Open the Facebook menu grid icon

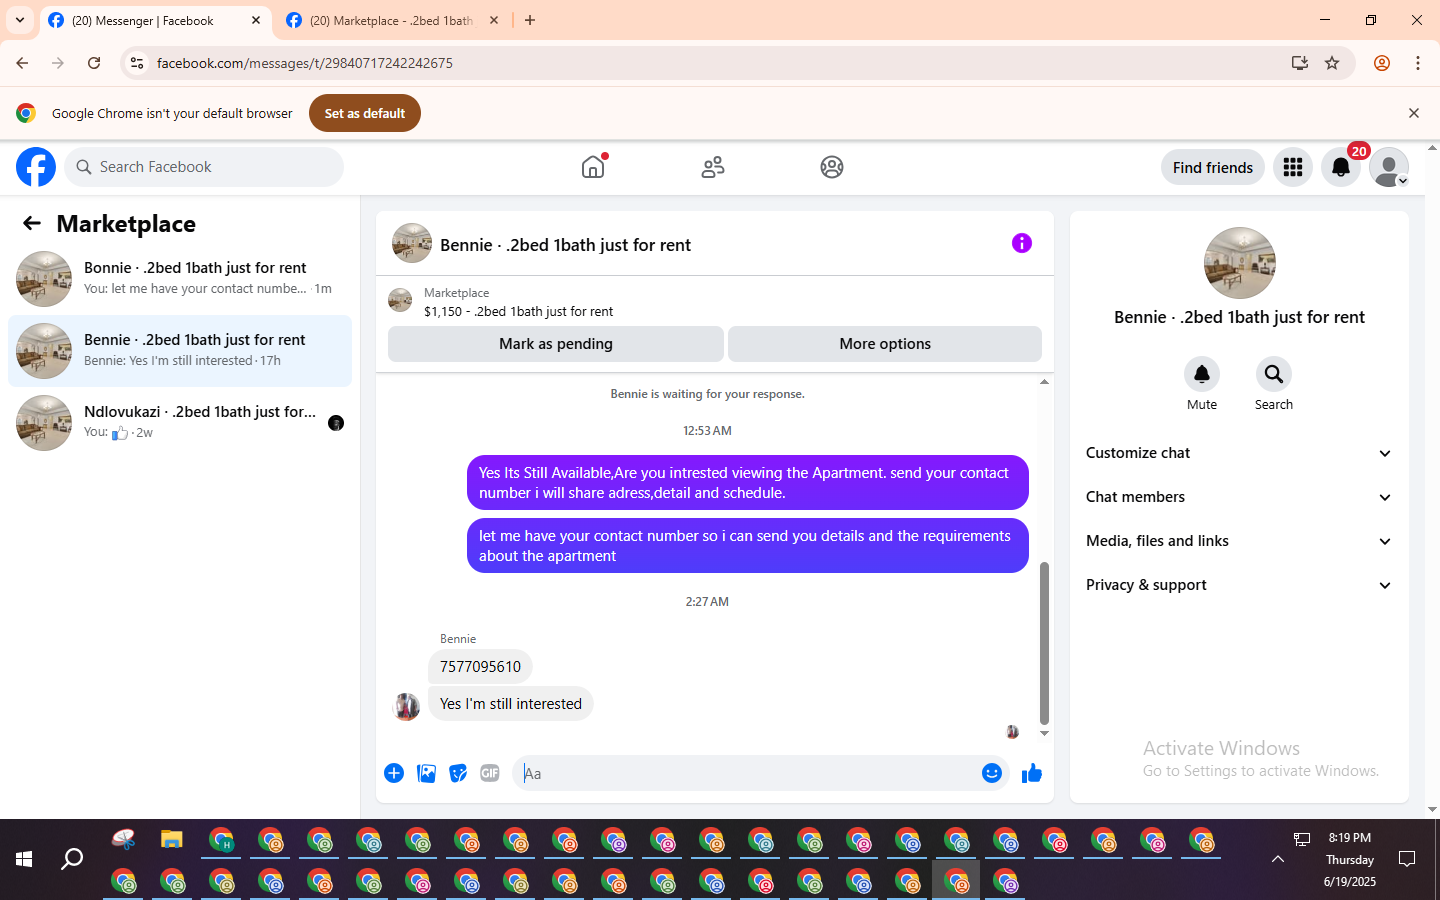[x=1293, y=167]
